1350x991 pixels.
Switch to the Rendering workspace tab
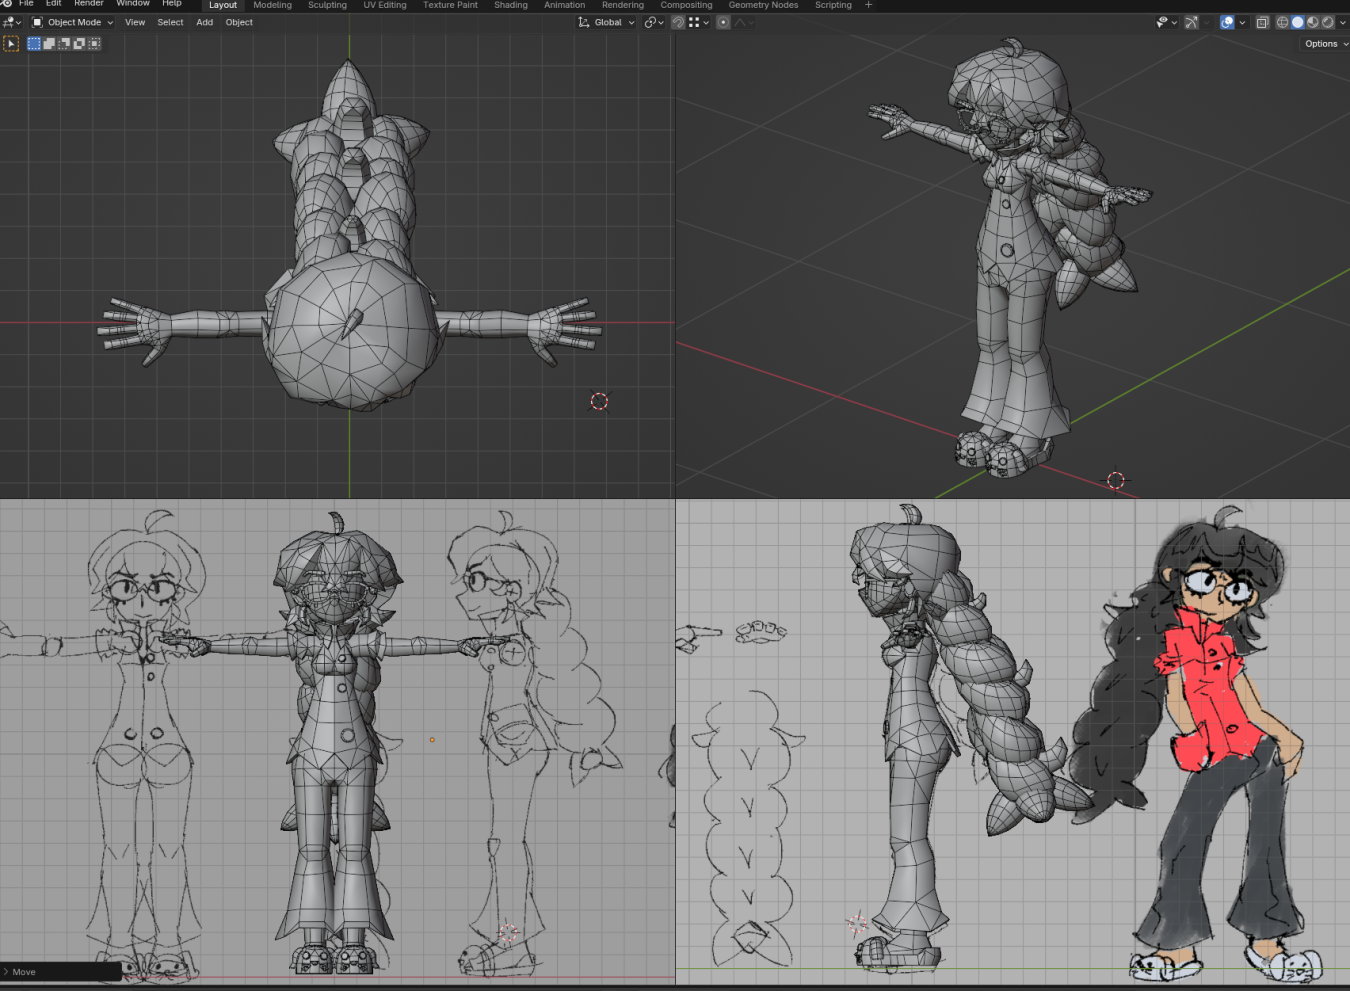(623, 5)
